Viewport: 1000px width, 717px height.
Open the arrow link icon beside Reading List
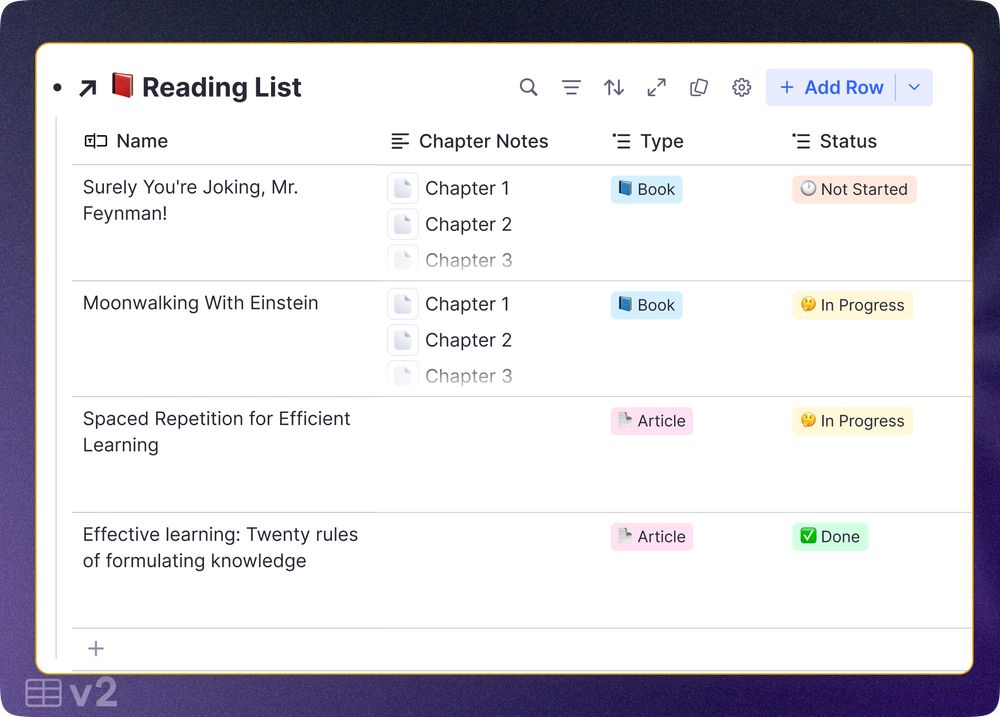pyautogui.click(x=88, y=88)
